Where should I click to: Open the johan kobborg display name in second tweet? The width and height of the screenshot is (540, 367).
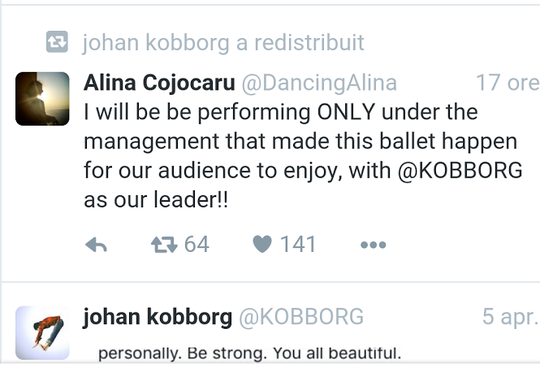(157, 317)
